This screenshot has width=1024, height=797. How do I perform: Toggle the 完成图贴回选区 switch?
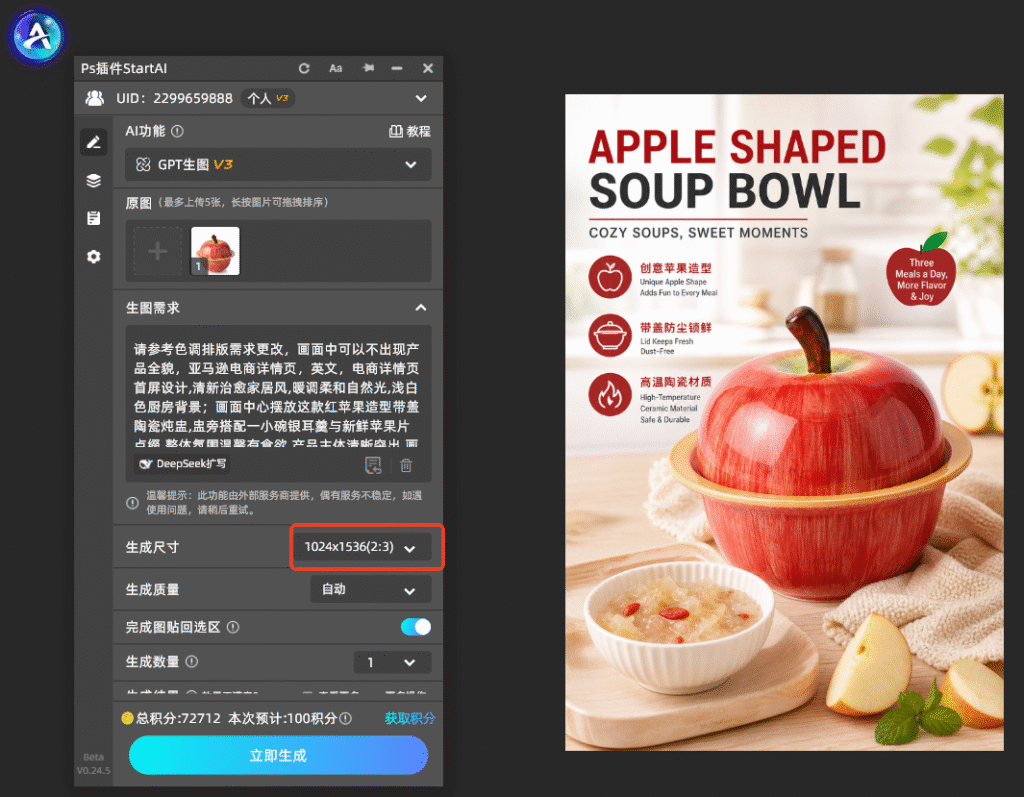point(416,627)
